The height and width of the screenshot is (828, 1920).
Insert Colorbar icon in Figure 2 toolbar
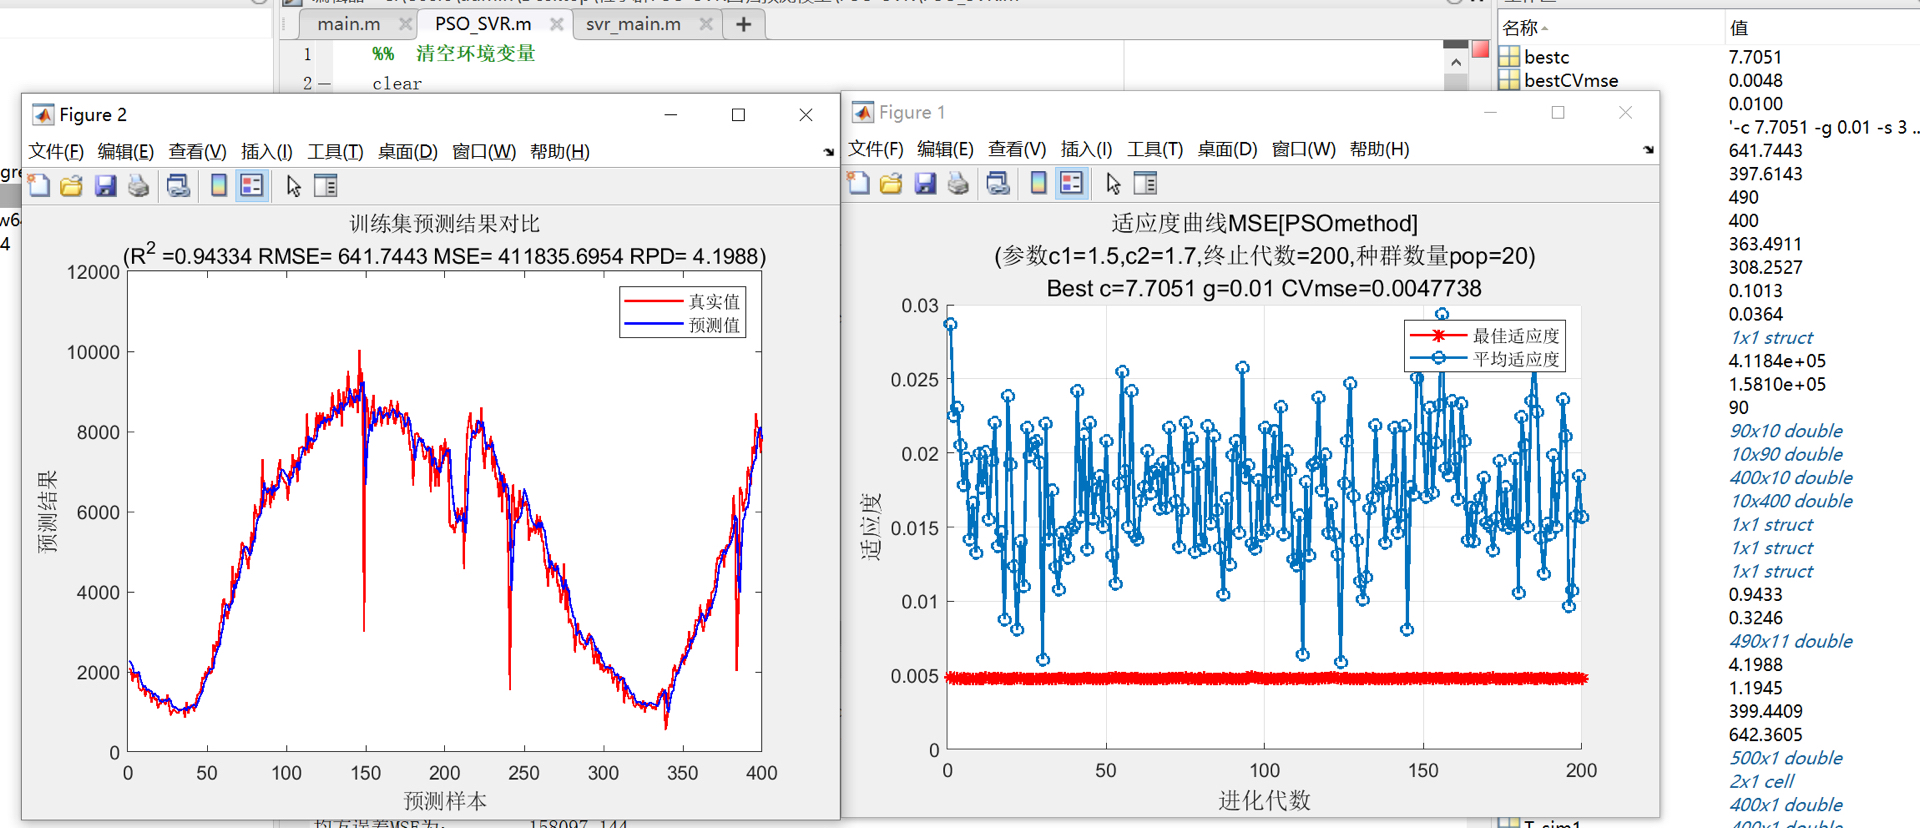pos(218,185)
